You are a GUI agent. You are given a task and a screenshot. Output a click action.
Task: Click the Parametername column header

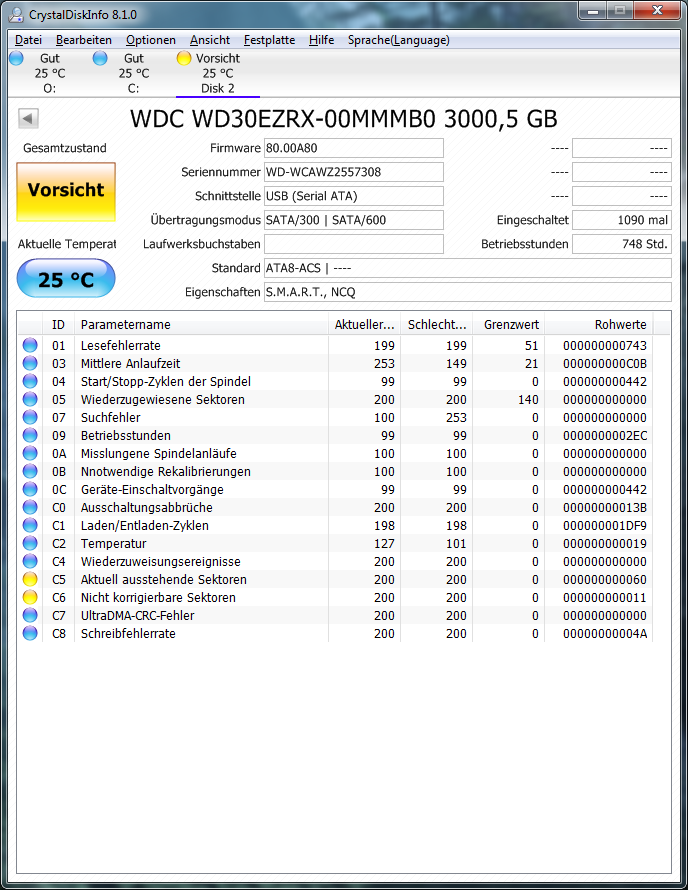click(202, 324)
